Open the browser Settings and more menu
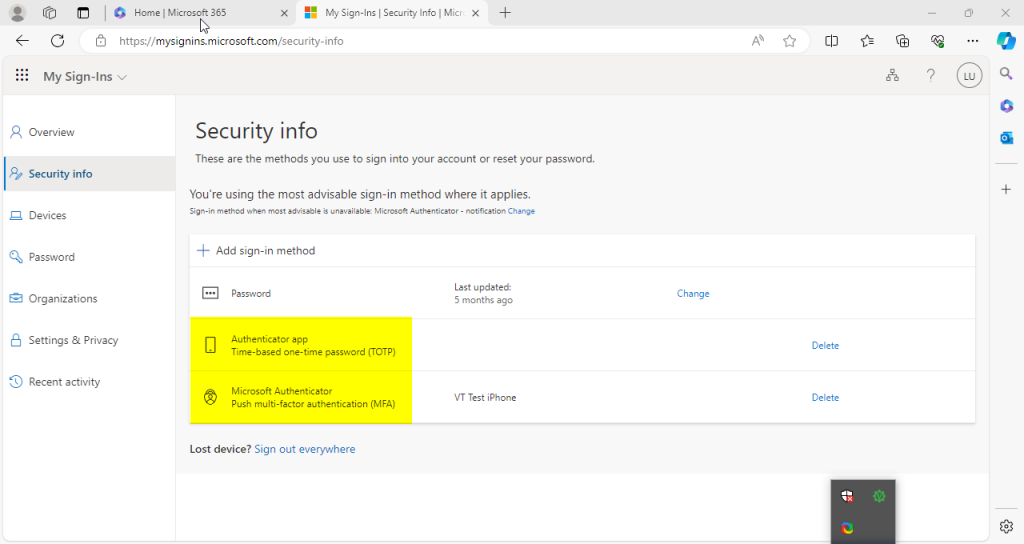 pos(972,41)
